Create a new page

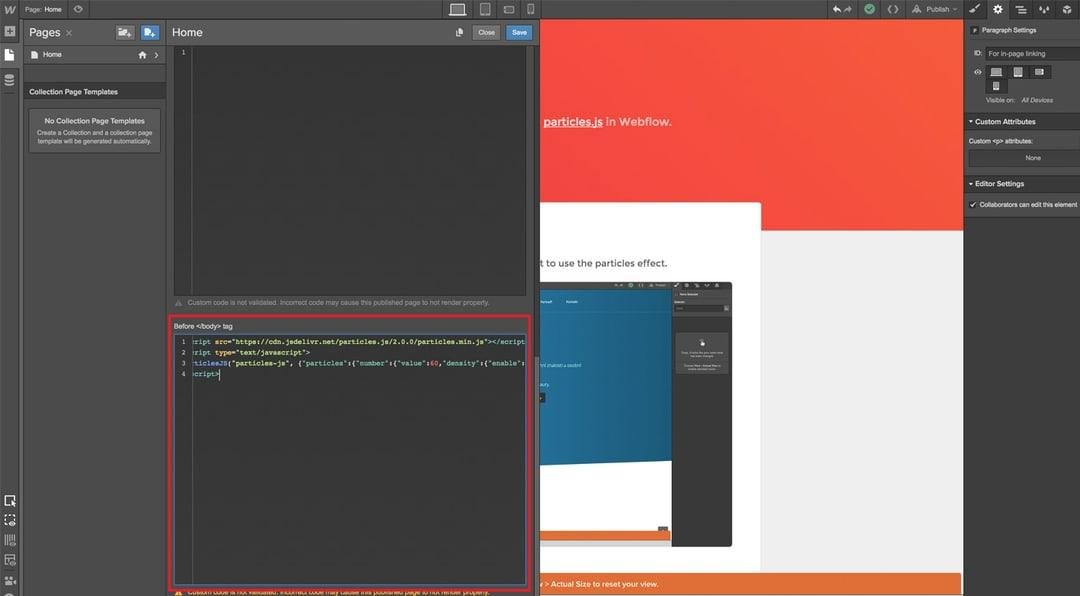pos(149,32)
